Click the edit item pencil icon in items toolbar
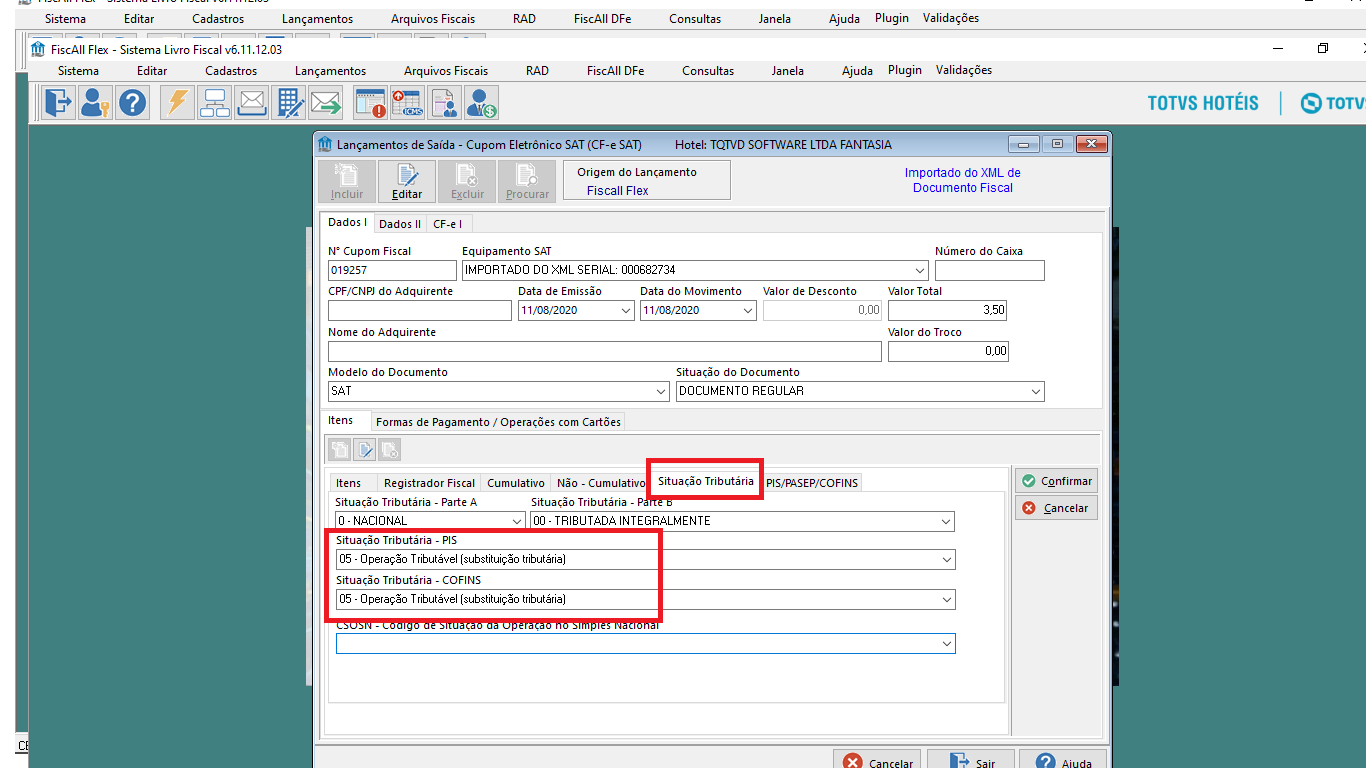The height and width of the screenshot is (768, 1366). tap(365, 450)
